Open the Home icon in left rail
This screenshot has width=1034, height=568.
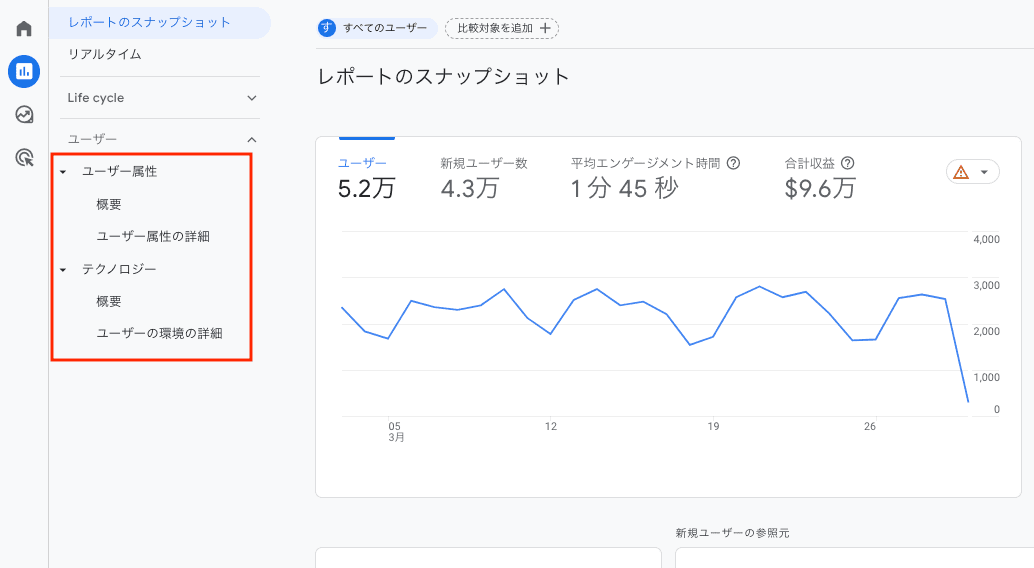pos(24,28)
